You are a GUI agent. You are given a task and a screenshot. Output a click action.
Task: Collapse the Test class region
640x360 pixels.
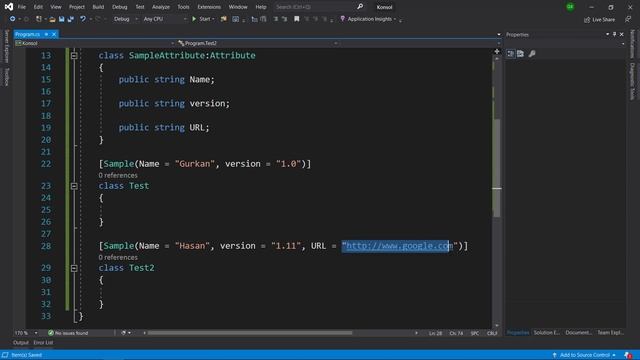click(74, 186)
